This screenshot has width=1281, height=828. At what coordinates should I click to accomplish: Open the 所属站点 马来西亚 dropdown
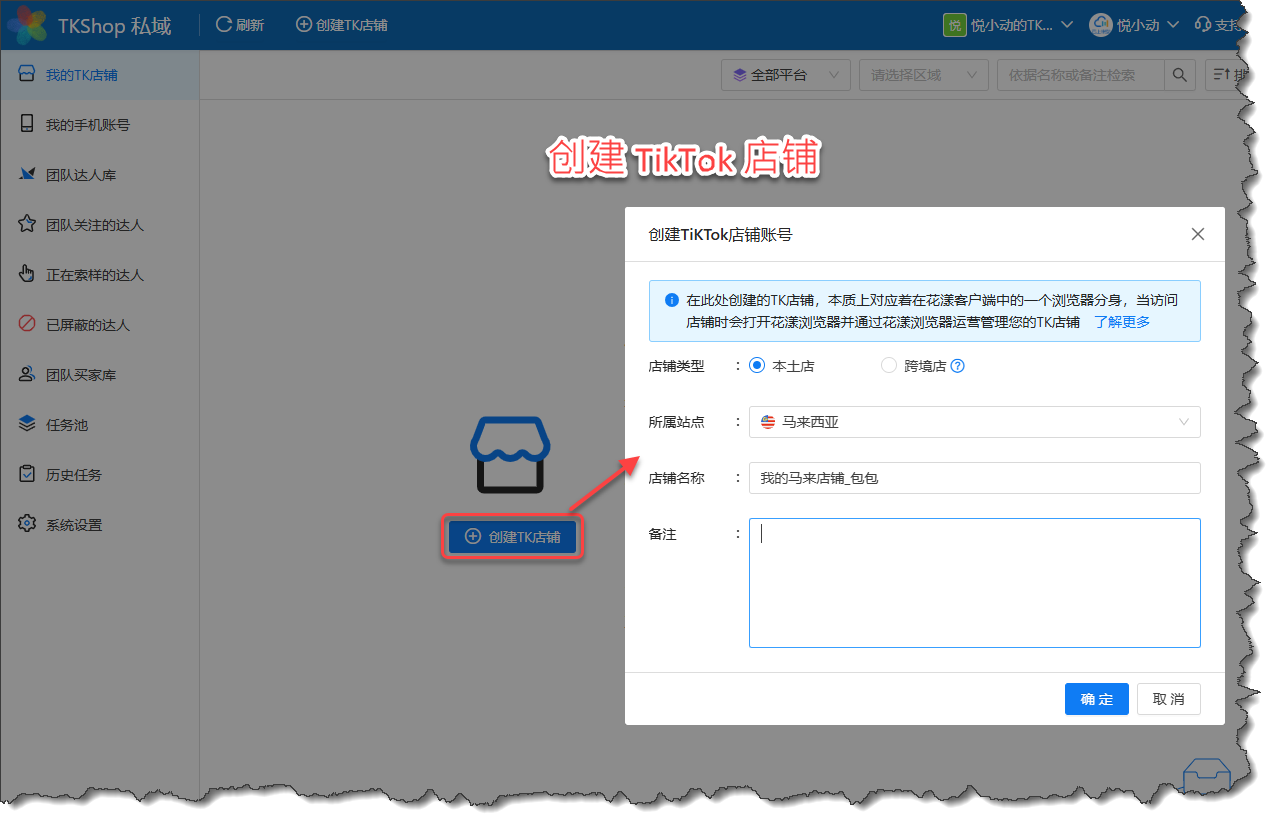pyautogui.click(x=975, y=422)
